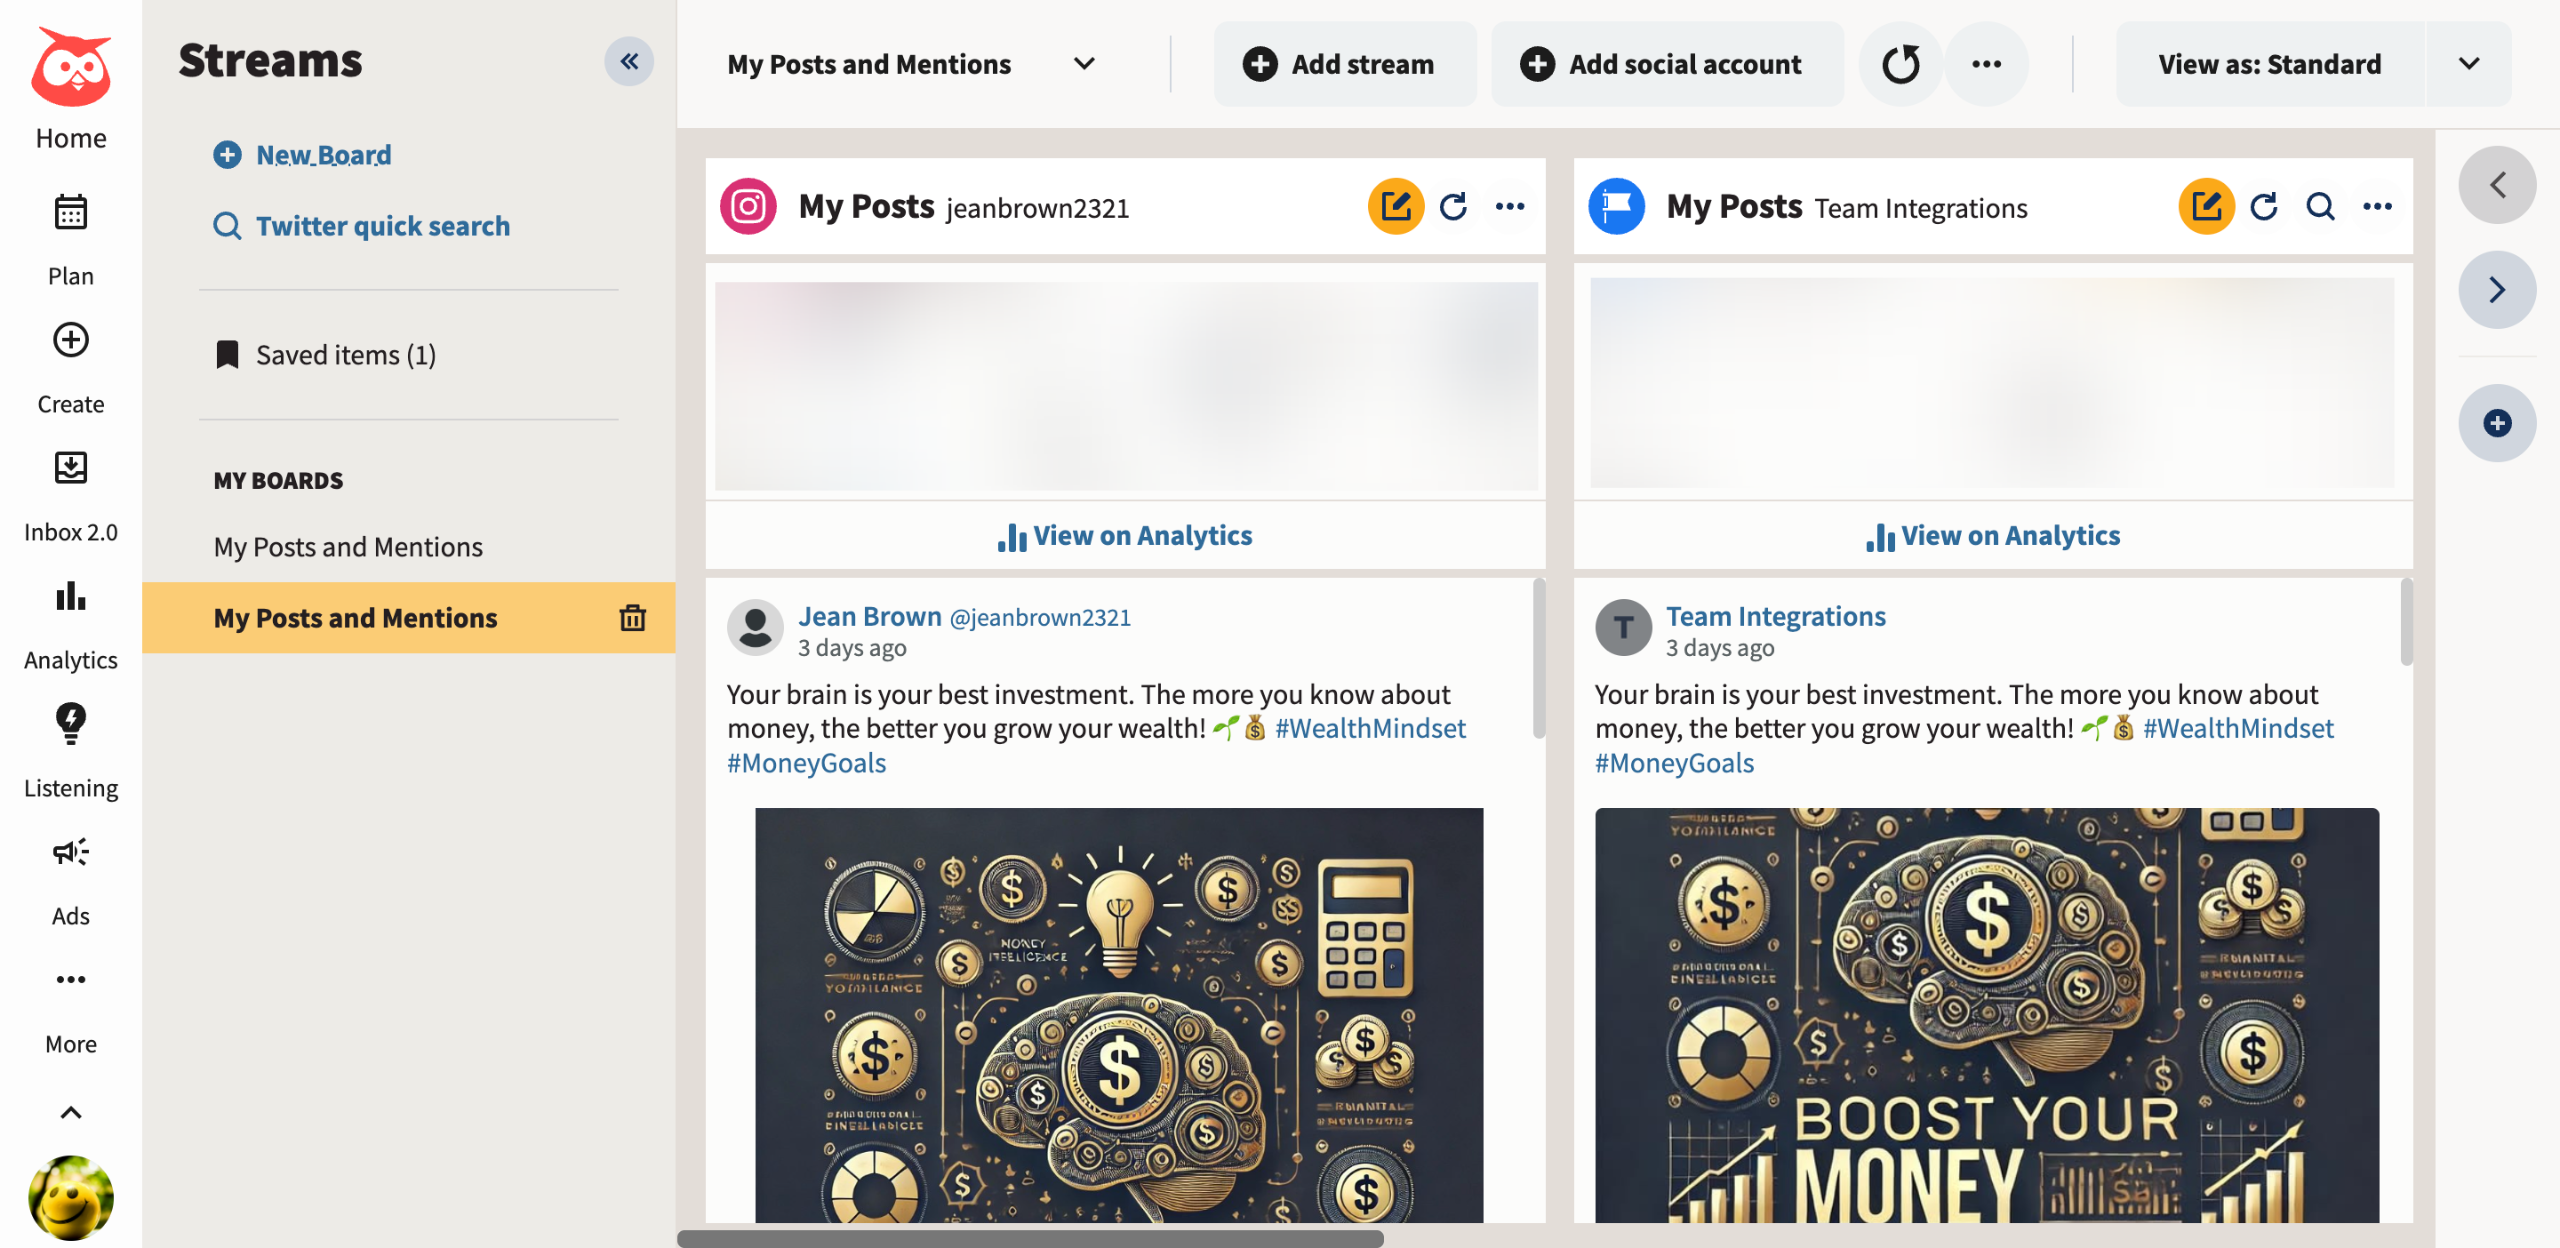This screenshot has height=1248, width=2560.
Task: Open the Hootsuite owl Home icon
Action: pos(70,68)
